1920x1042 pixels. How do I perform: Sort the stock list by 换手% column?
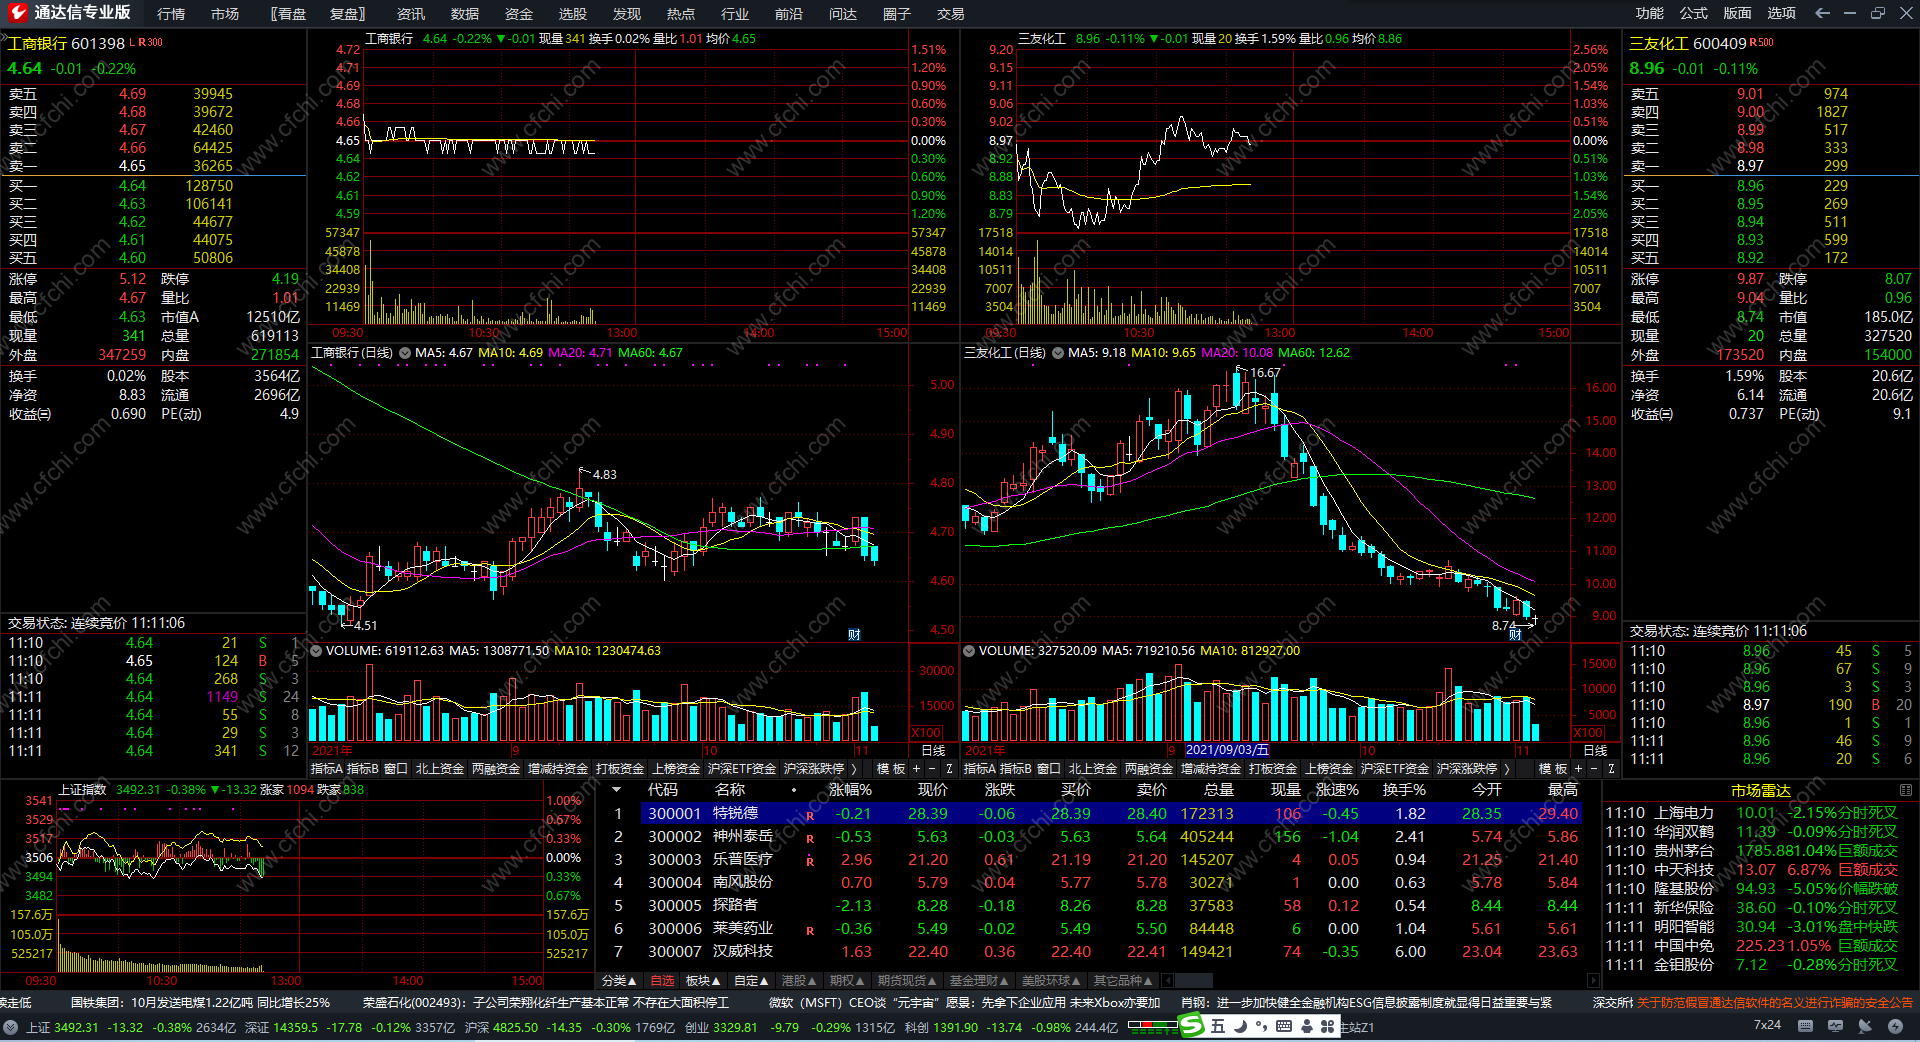(1404, 790)
